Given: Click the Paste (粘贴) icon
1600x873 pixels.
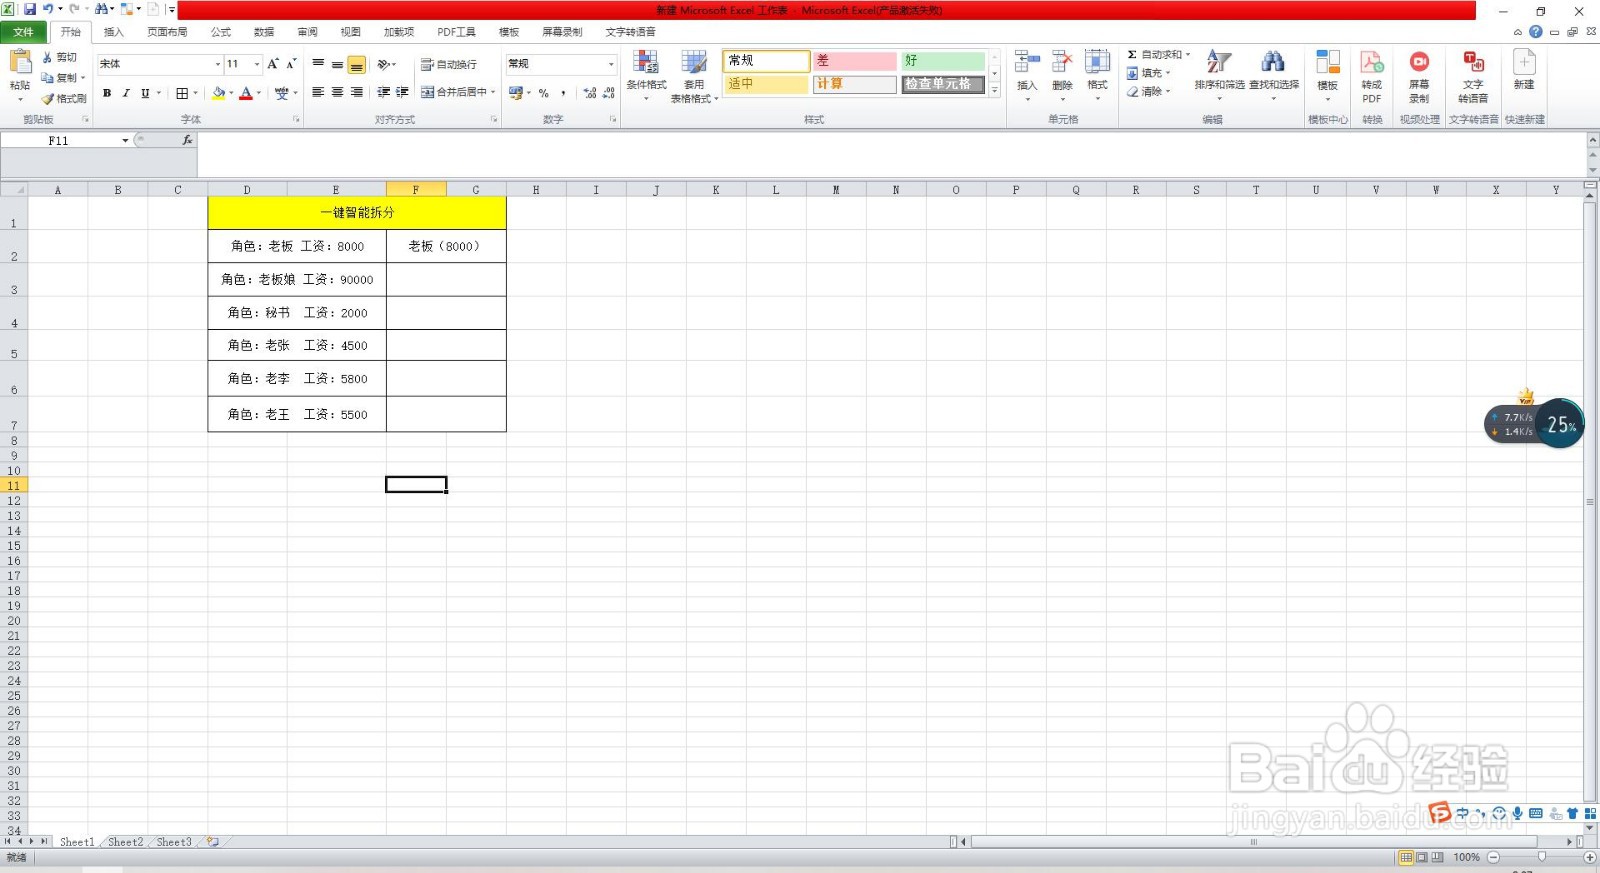Looking at the screenshot, I should click(20, 62).
